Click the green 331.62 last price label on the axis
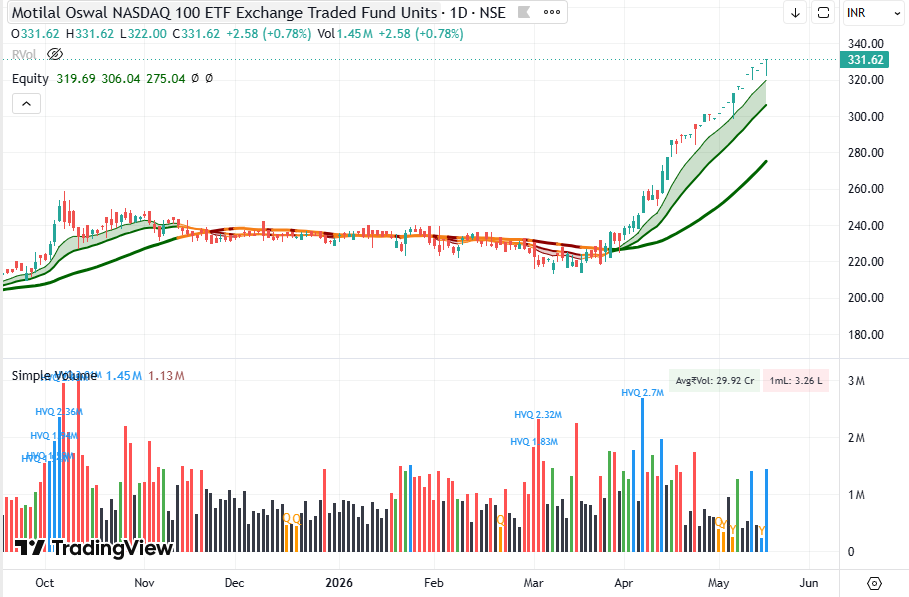Screen dimensions: 909x597 point(865,60)
